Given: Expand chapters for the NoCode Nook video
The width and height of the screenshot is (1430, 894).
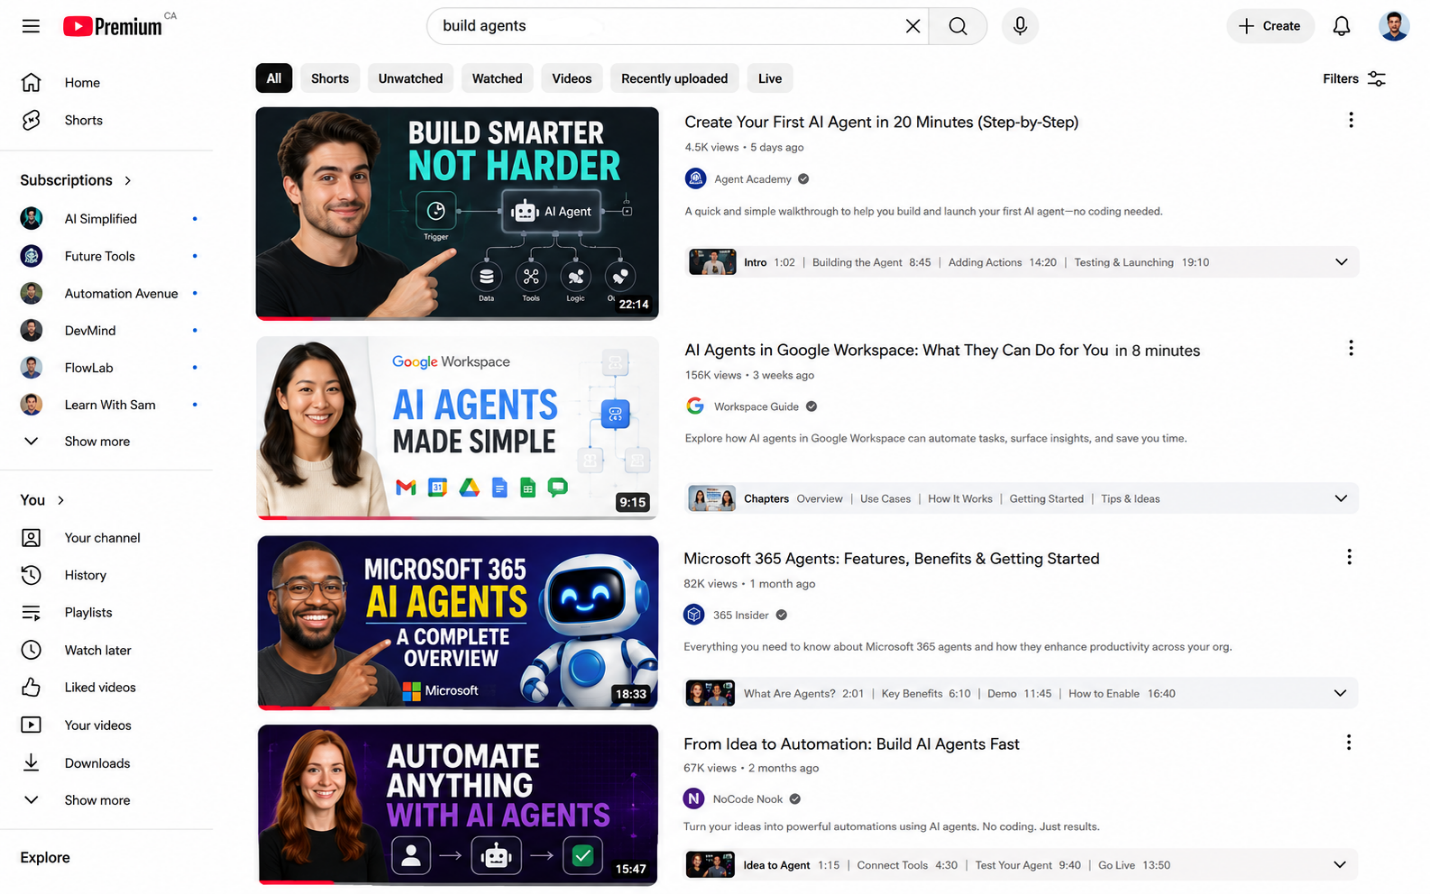Looking at the screenshot, I should click(x=1340, y=866).
